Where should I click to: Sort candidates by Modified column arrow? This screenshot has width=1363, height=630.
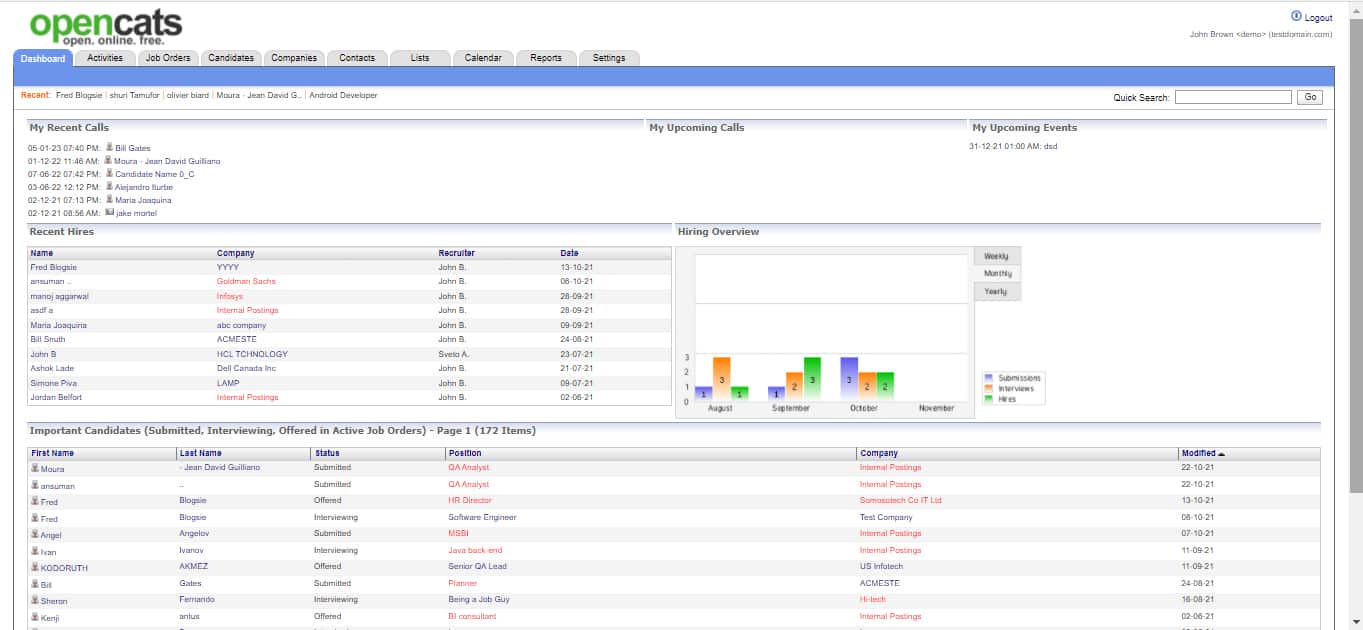[1221, 454]
